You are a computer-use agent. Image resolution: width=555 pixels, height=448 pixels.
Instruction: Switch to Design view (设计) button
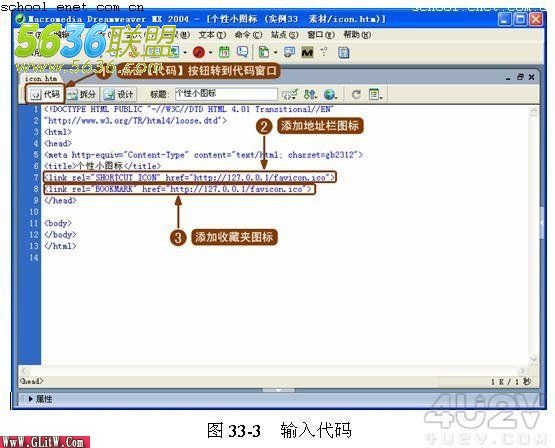[119, 94]
